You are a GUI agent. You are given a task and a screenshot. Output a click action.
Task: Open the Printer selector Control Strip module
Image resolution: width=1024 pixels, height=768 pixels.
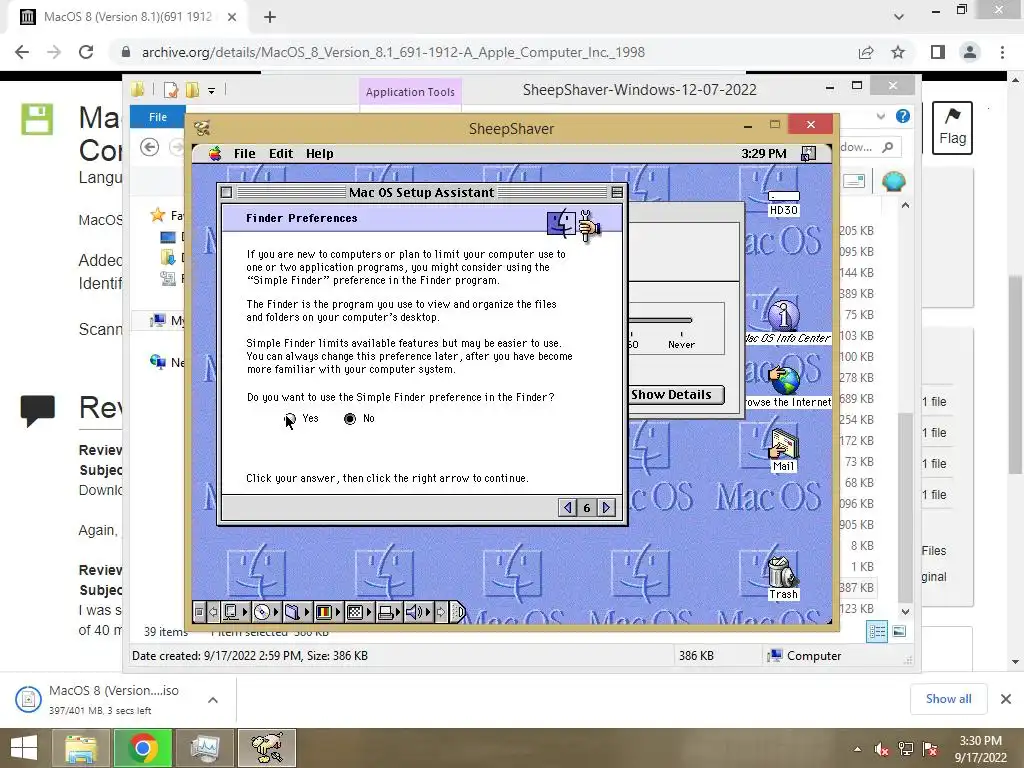coord(389,612)
